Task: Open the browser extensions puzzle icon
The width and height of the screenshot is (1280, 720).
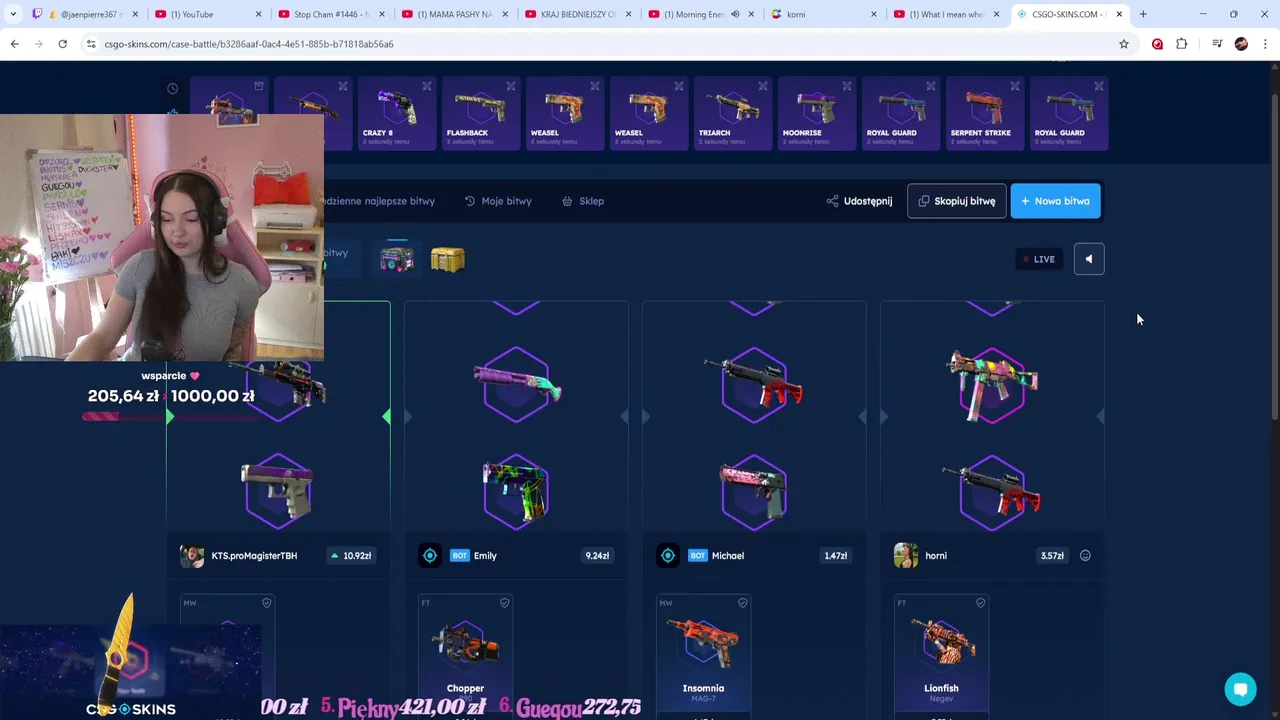Action: pos(1182,44)
